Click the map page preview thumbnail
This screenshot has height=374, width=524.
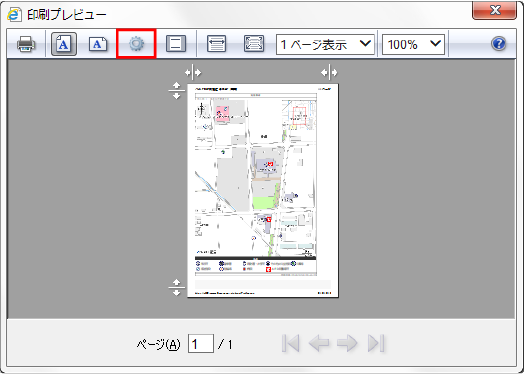[x=263, y=191]
